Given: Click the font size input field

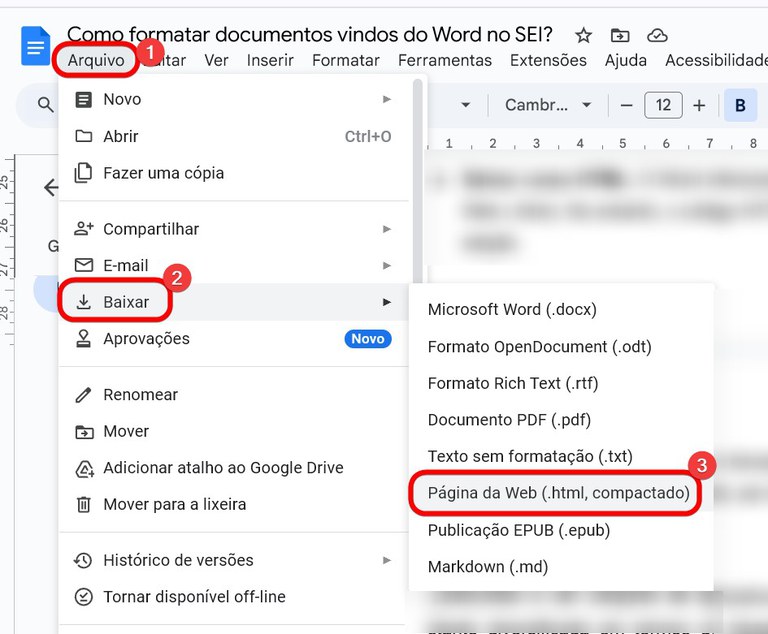Looking at the screenshot, I should coord(663,105).
